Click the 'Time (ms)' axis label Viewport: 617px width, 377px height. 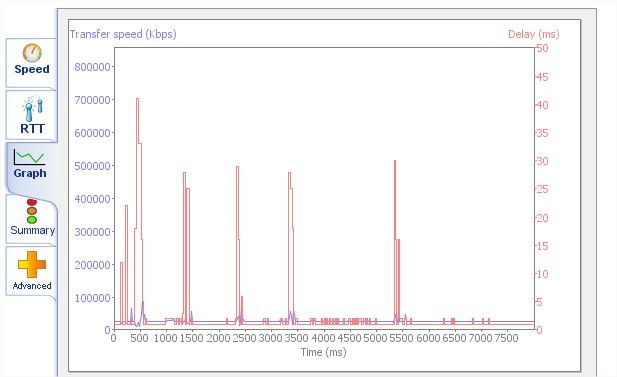click(x=323, y=352)
